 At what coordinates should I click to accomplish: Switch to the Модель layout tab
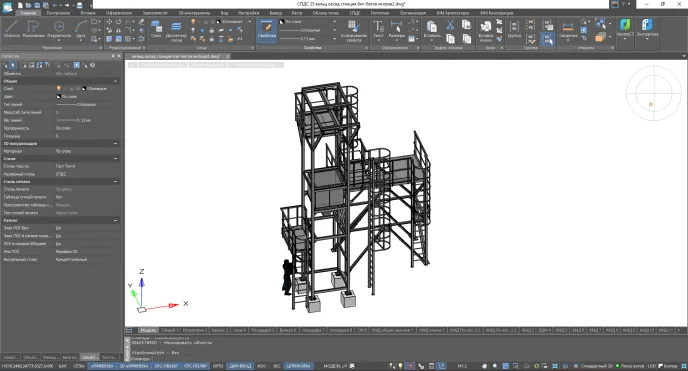click(x=147, y=330)
